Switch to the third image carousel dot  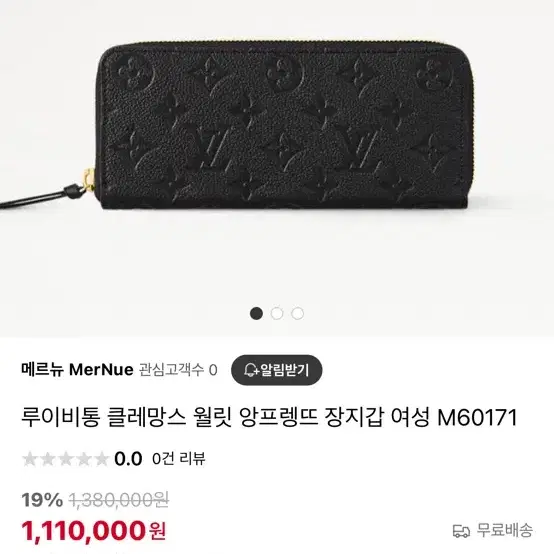click(x=297, y=313)
